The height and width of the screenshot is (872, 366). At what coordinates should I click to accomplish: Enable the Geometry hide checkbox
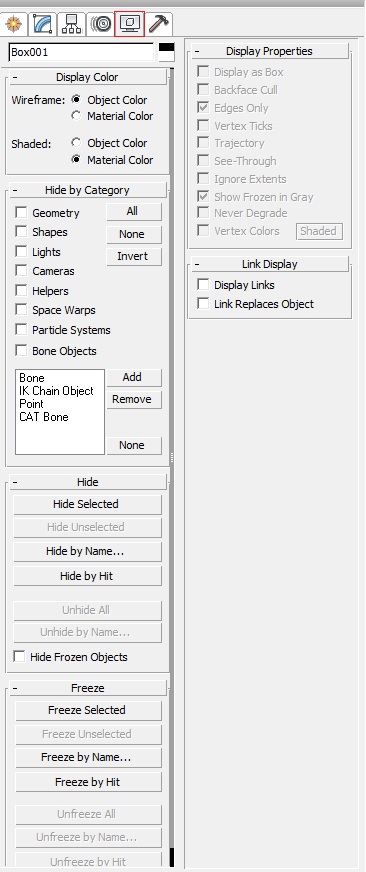pos(21,212)
